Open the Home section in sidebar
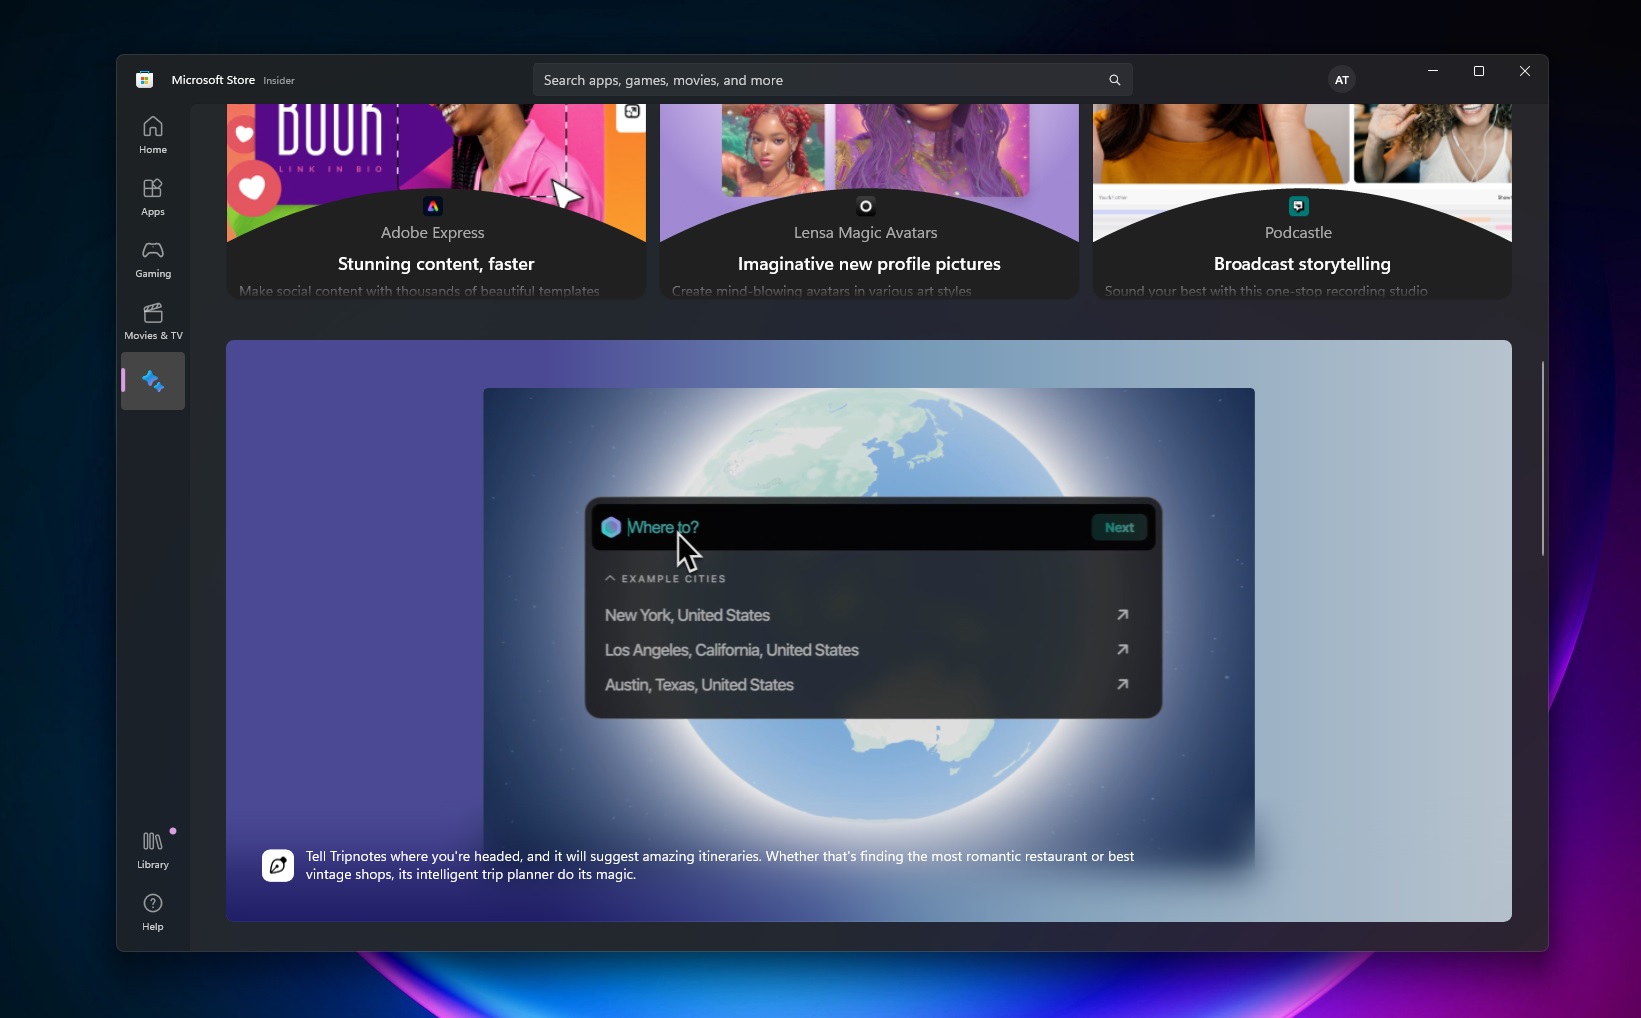 pos(153,135)
